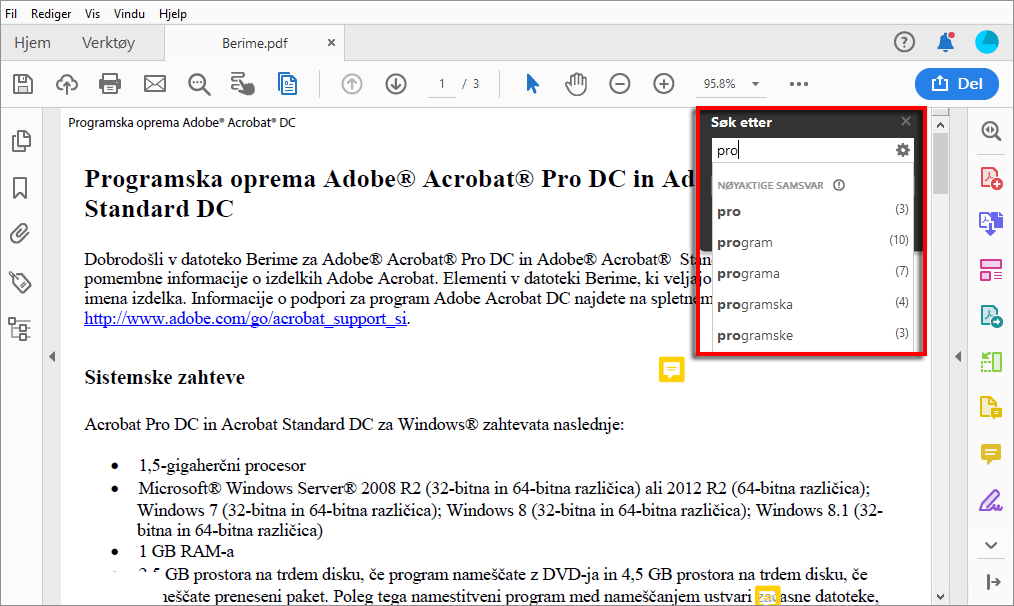Switch to the Verktøy tab
This screenshot has width=1014, height=606.
point(109,43)
